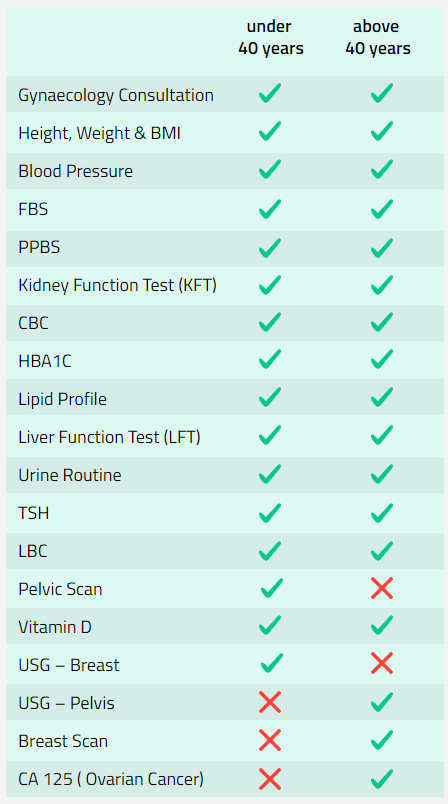Click the HBA1C row label
Screen dimensions: 448x804
(45, 361)
